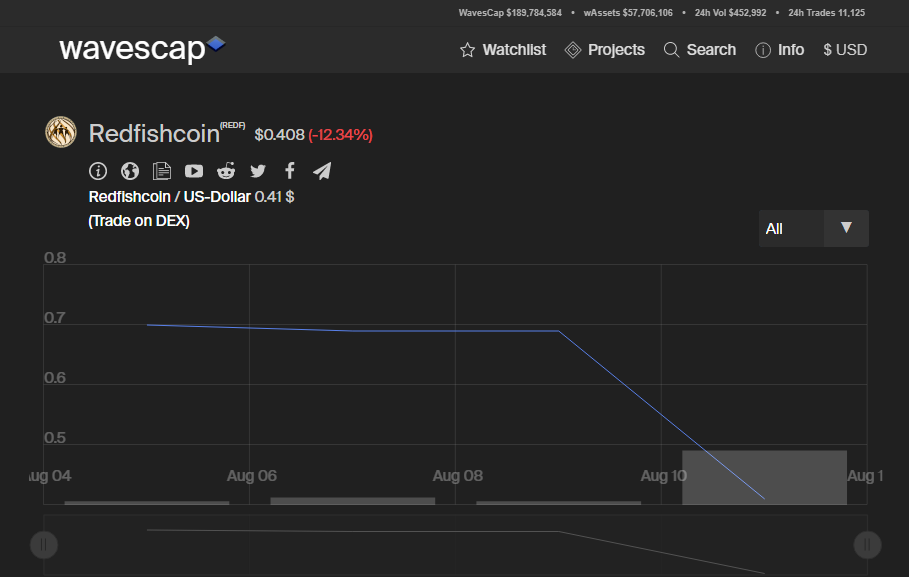Click the Aug 10 volume bar
909x577 pixels.
coord(764,477)
